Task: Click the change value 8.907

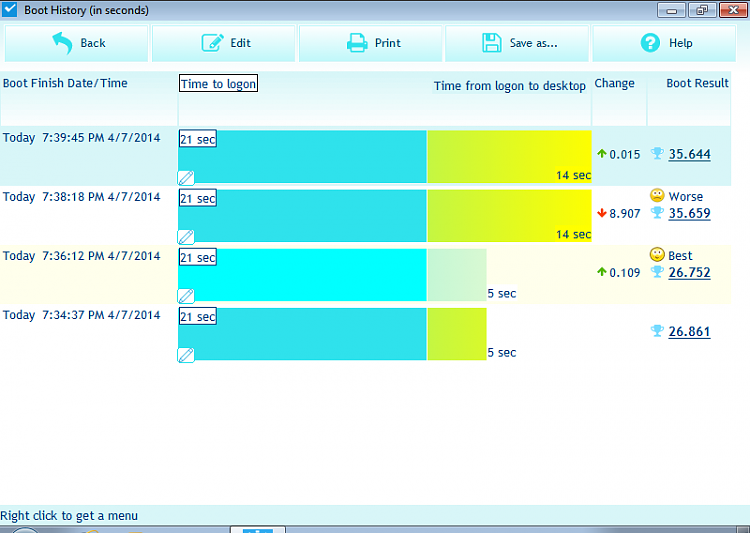Action: tap(624, 213)
